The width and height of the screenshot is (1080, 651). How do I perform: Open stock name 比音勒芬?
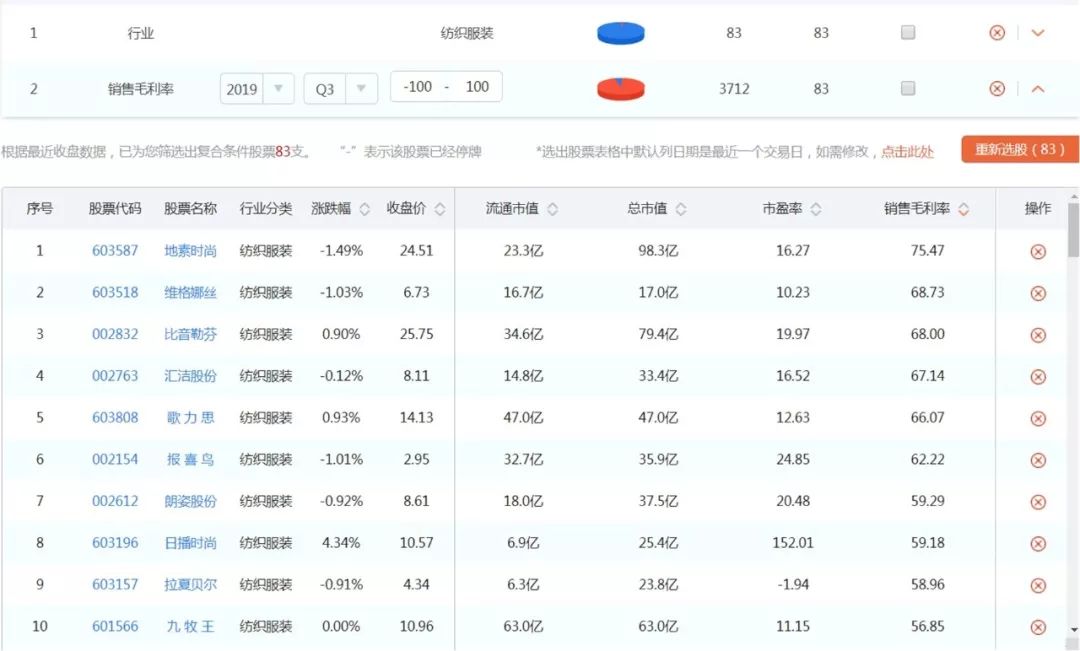tap(190, 334)
